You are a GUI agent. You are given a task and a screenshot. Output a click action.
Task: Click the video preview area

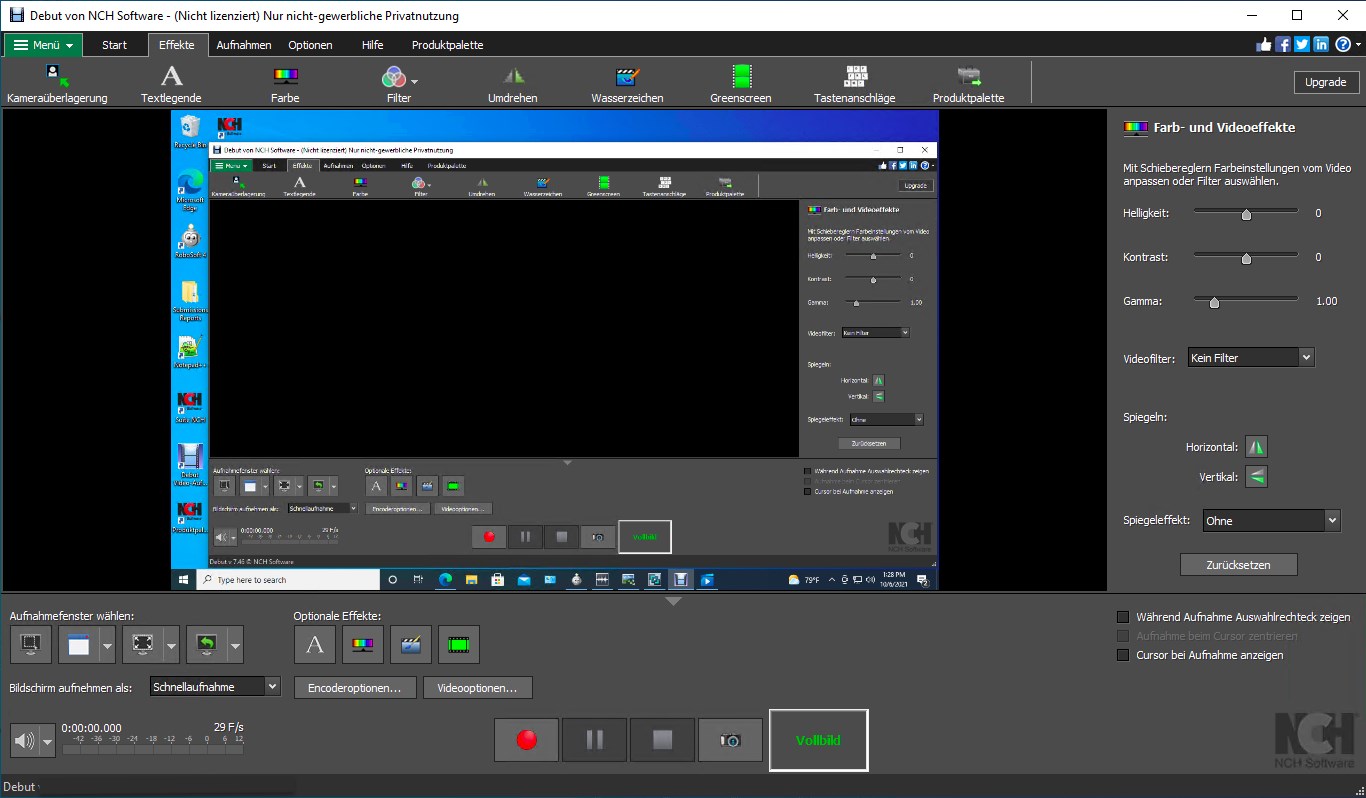click(x=554, y=349)
